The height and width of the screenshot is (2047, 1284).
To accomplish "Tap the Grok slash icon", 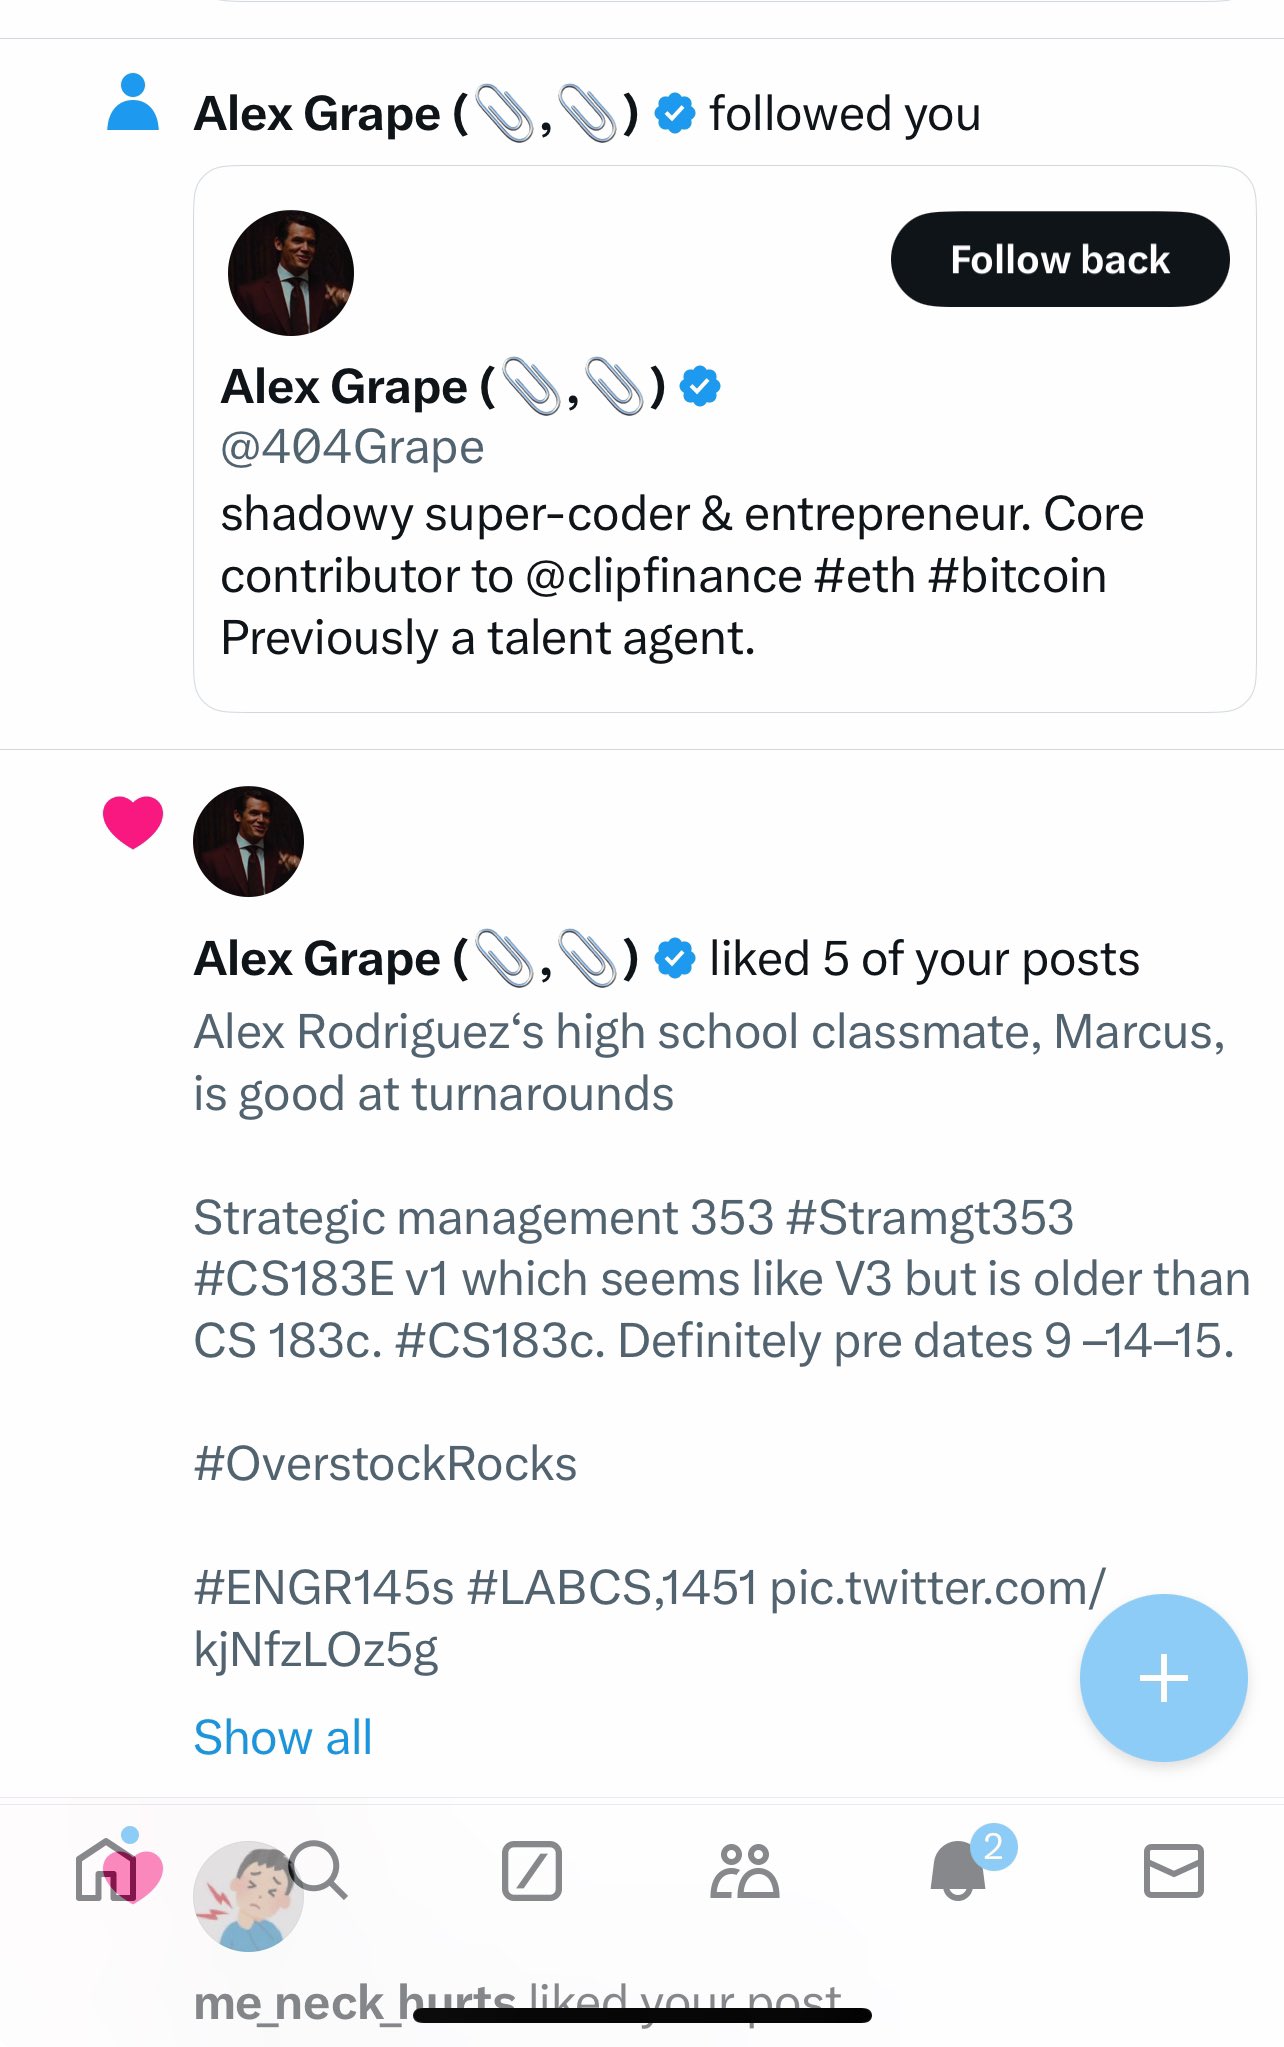I will tap(531, 1870).
